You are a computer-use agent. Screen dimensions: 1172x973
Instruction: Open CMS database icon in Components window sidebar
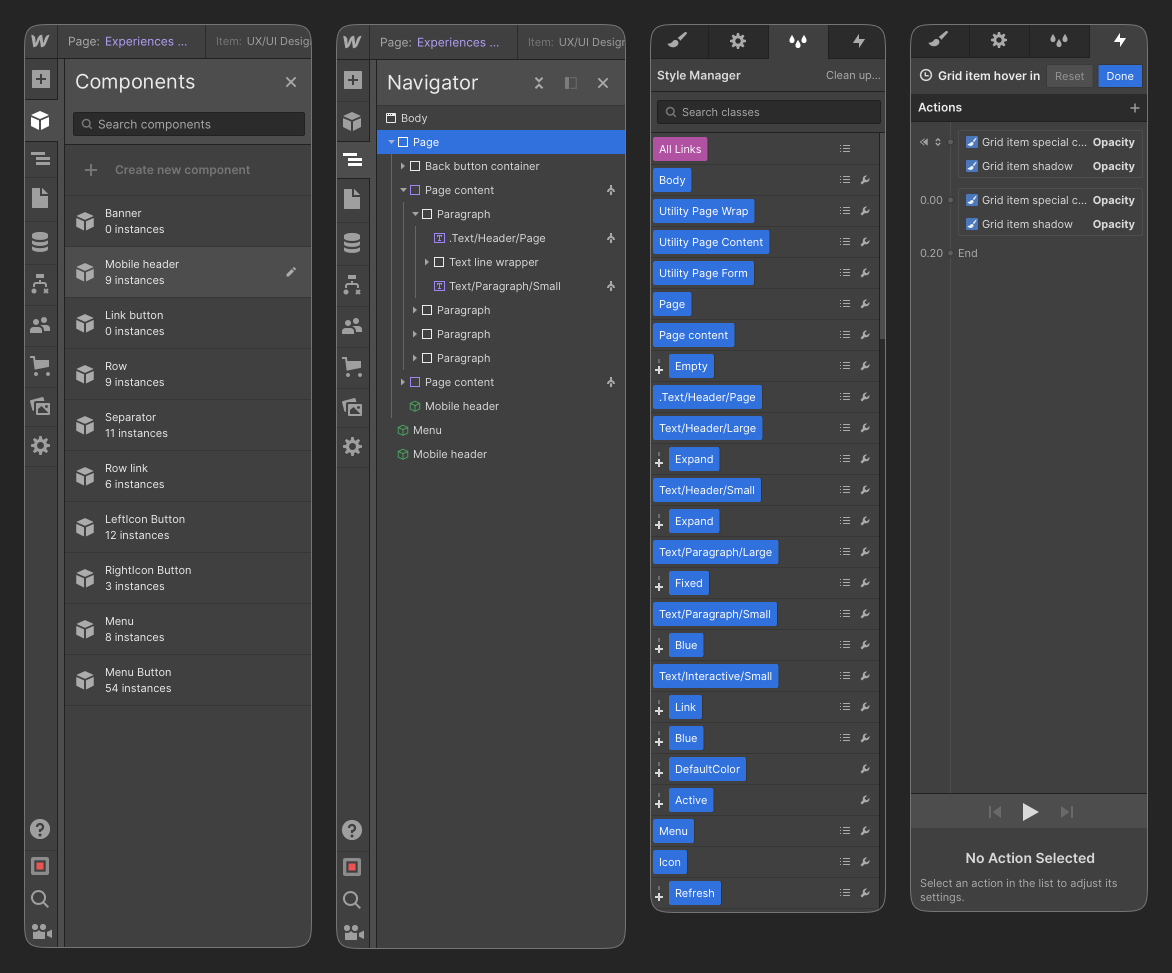pyautogui.click(x=40, y=242)
